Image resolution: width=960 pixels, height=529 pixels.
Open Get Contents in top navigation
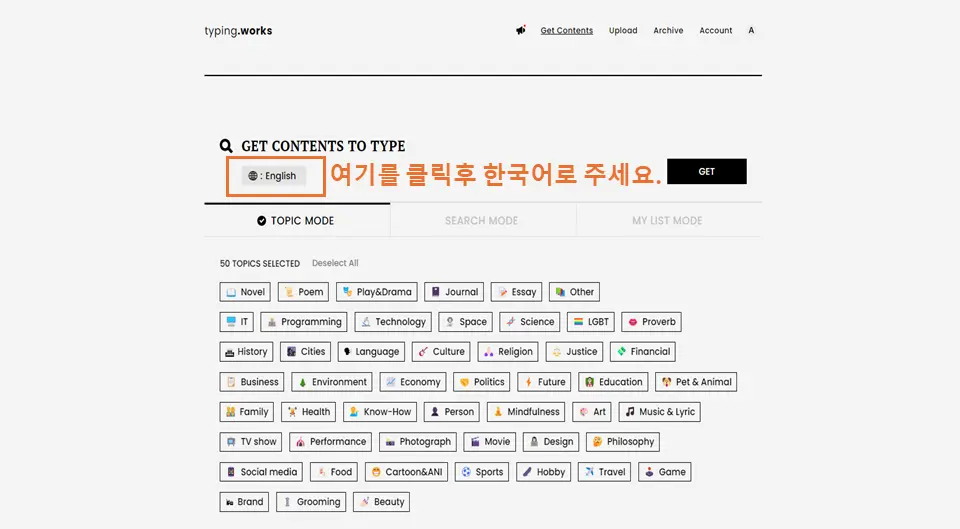click(566, 31)
